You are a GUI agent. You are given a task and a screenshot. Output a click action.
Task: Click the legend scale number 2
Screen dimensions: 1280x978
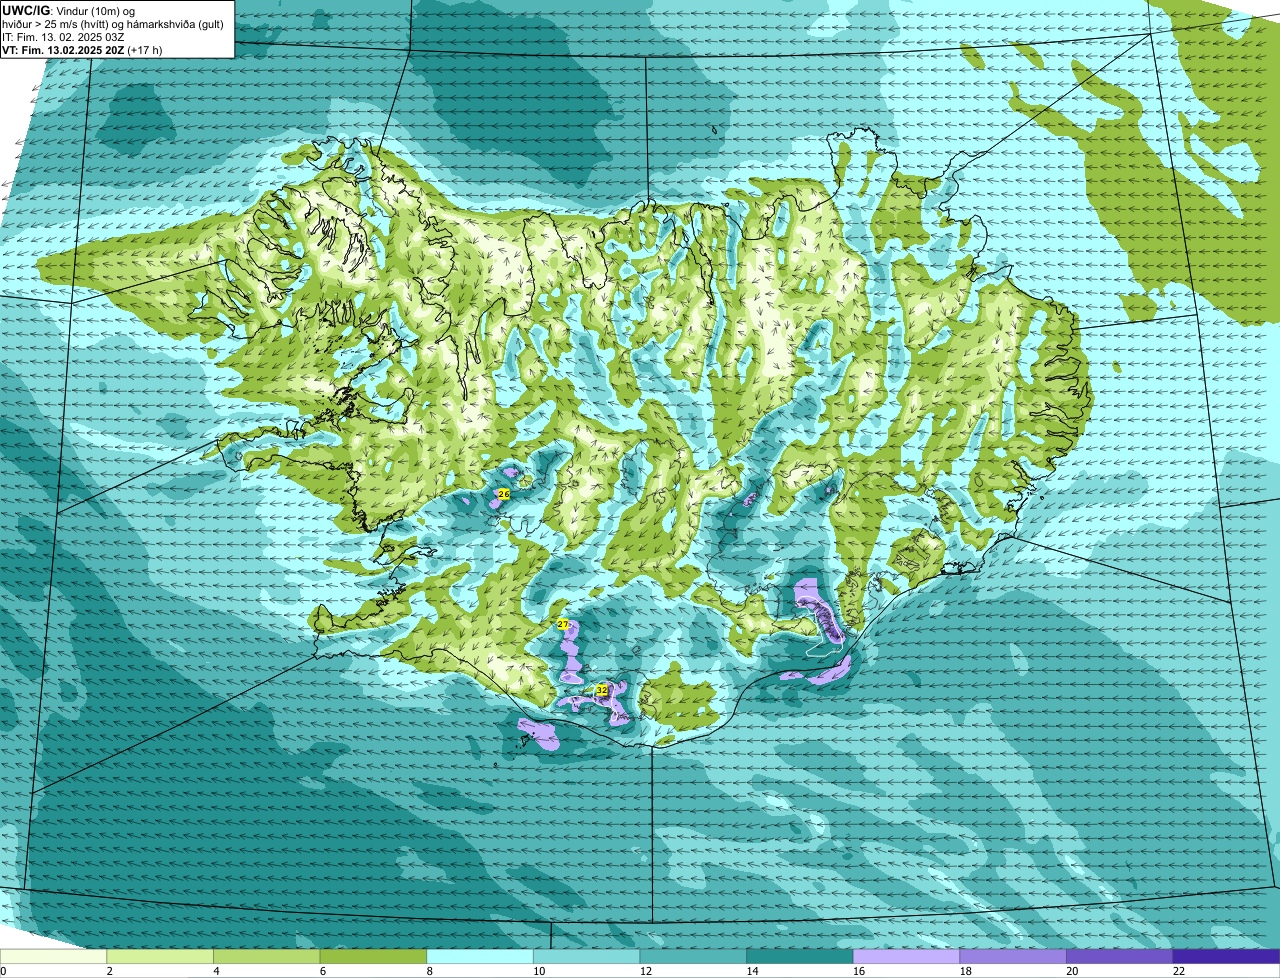pyautogui.click(x=109, y=971)
